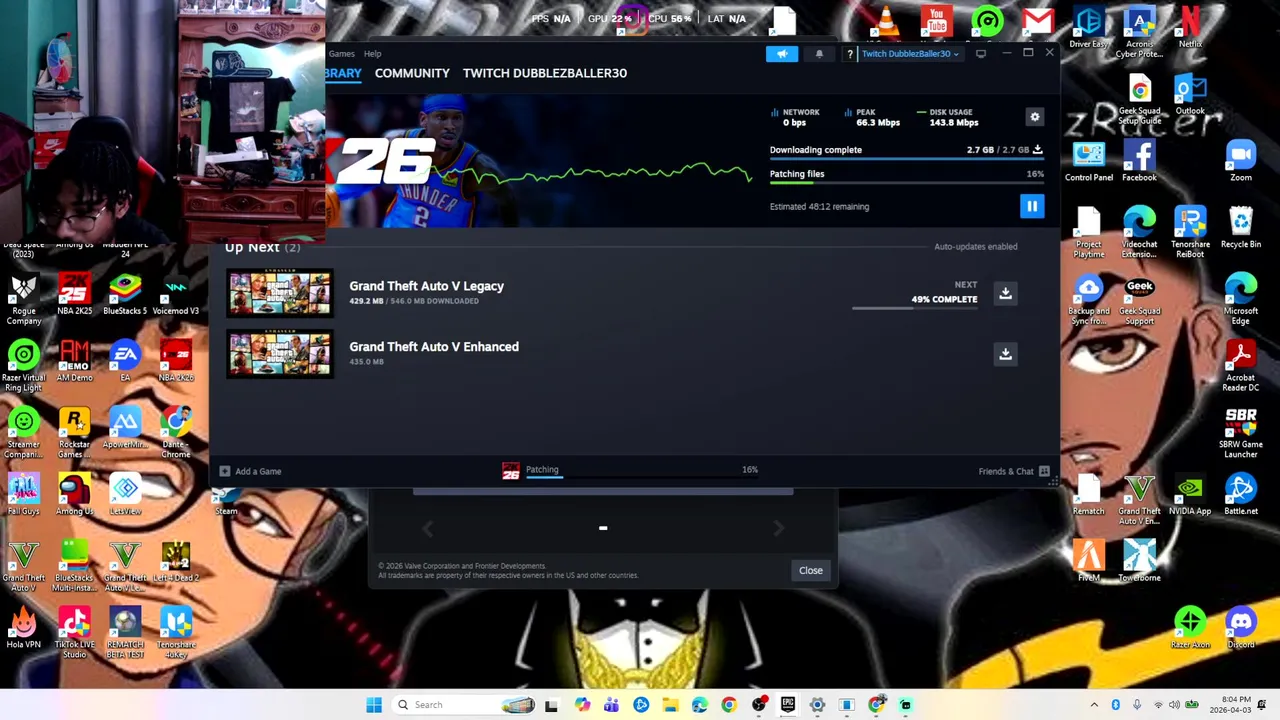Open Left 4 Dead 2 shortcut
Viewport: 1280px width, 720px height.
[176, 562]
